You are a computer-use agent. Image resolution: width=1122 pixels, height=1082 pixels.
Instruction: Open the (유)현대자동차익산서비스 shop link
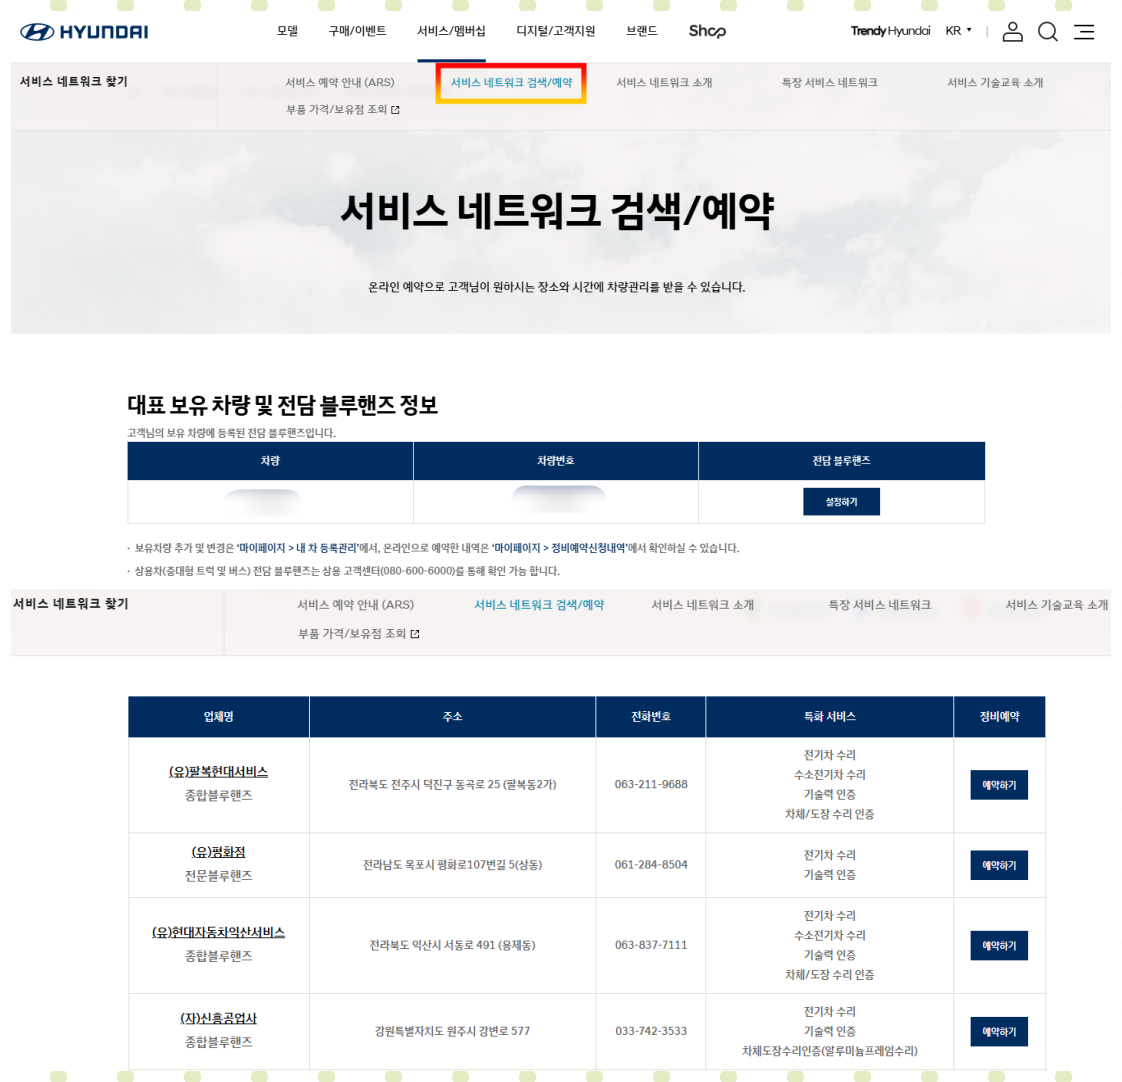click(218, 932)
